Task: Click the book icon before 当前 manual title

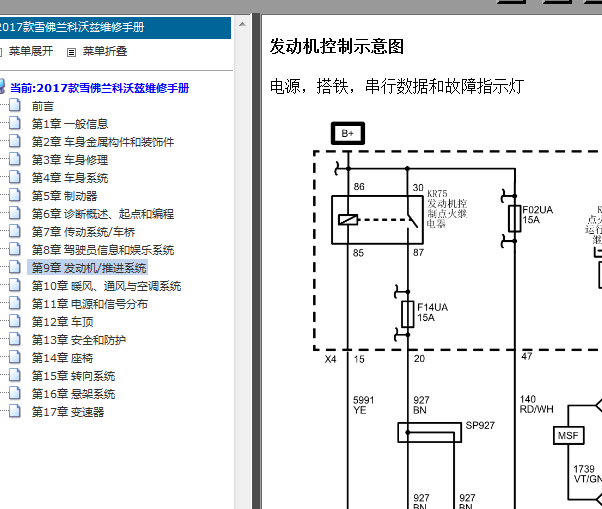Action: 2,87
